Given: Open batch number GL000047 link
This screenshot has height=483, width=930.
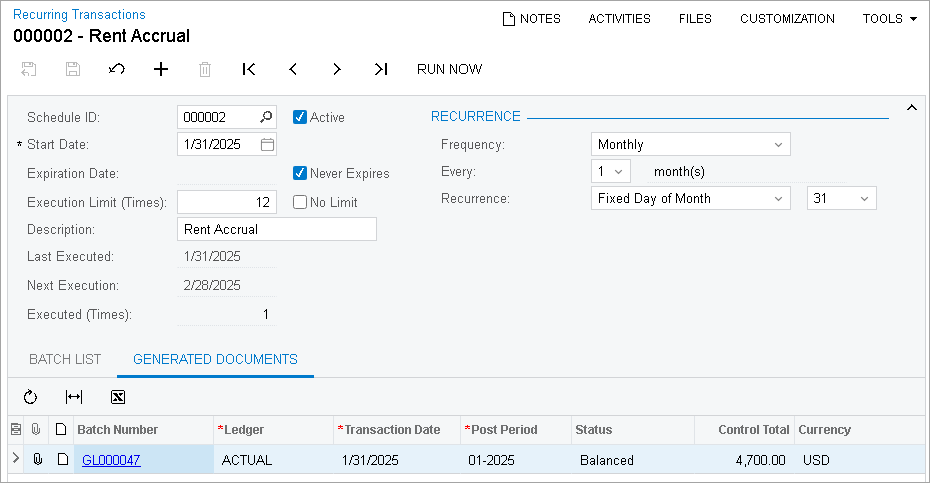Looking at the screenshot, I should (x=111, y=460).
